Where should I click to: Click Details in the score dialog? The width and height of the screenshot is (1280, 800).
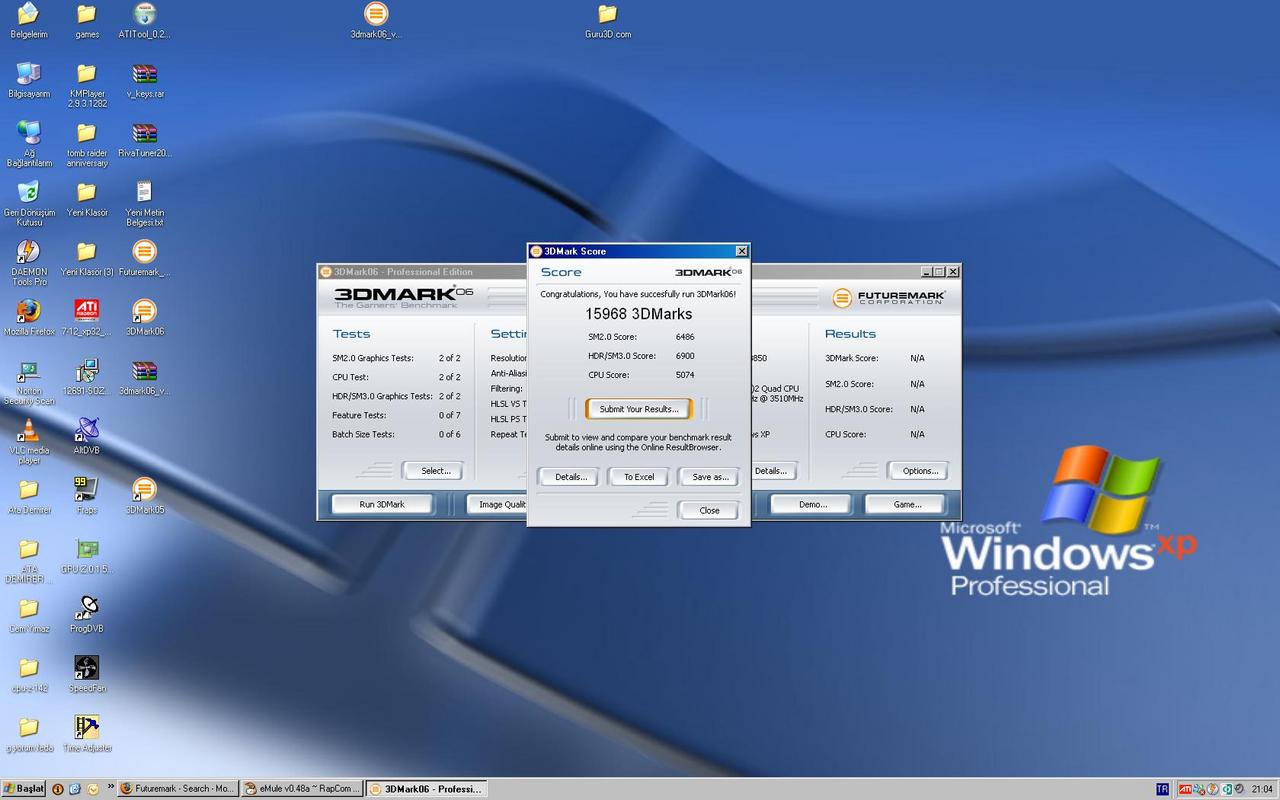point(569,477)
